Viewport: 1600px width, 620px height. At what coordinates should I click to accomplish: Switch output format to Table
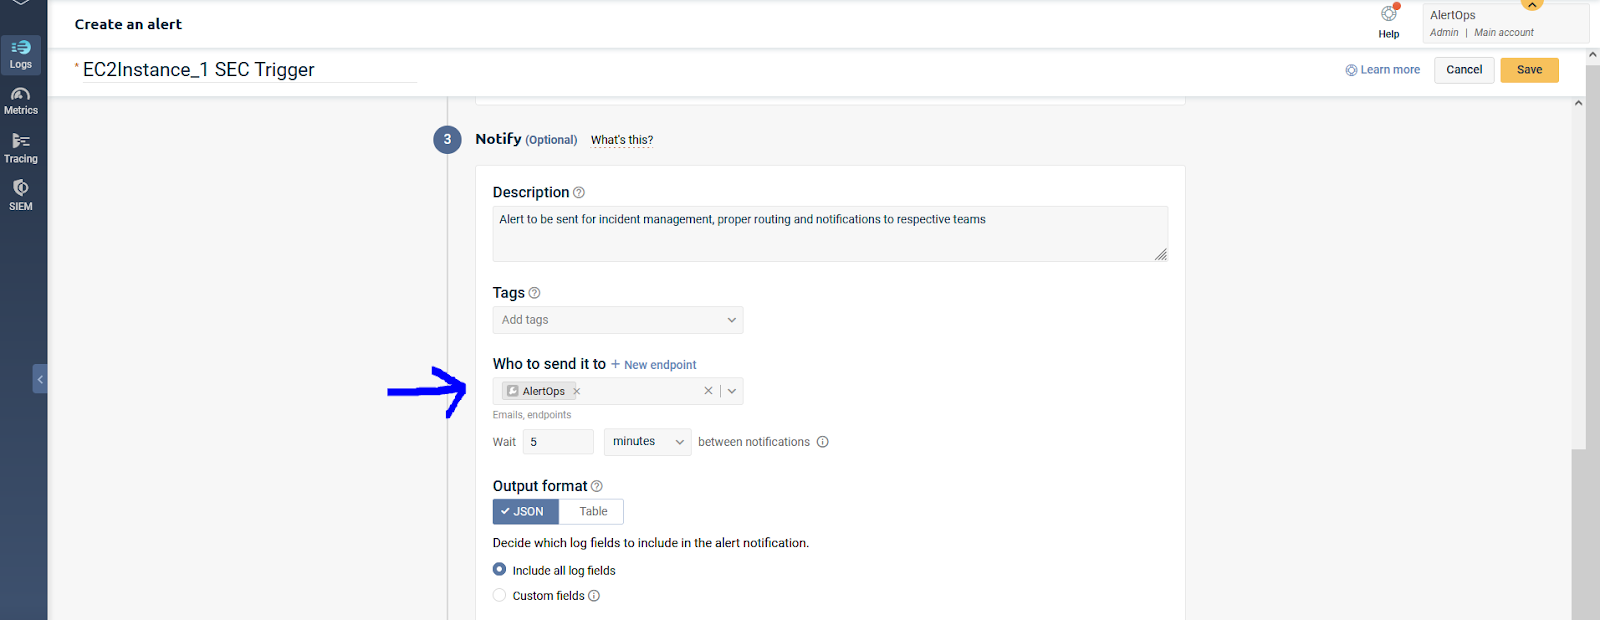point(592,512)
